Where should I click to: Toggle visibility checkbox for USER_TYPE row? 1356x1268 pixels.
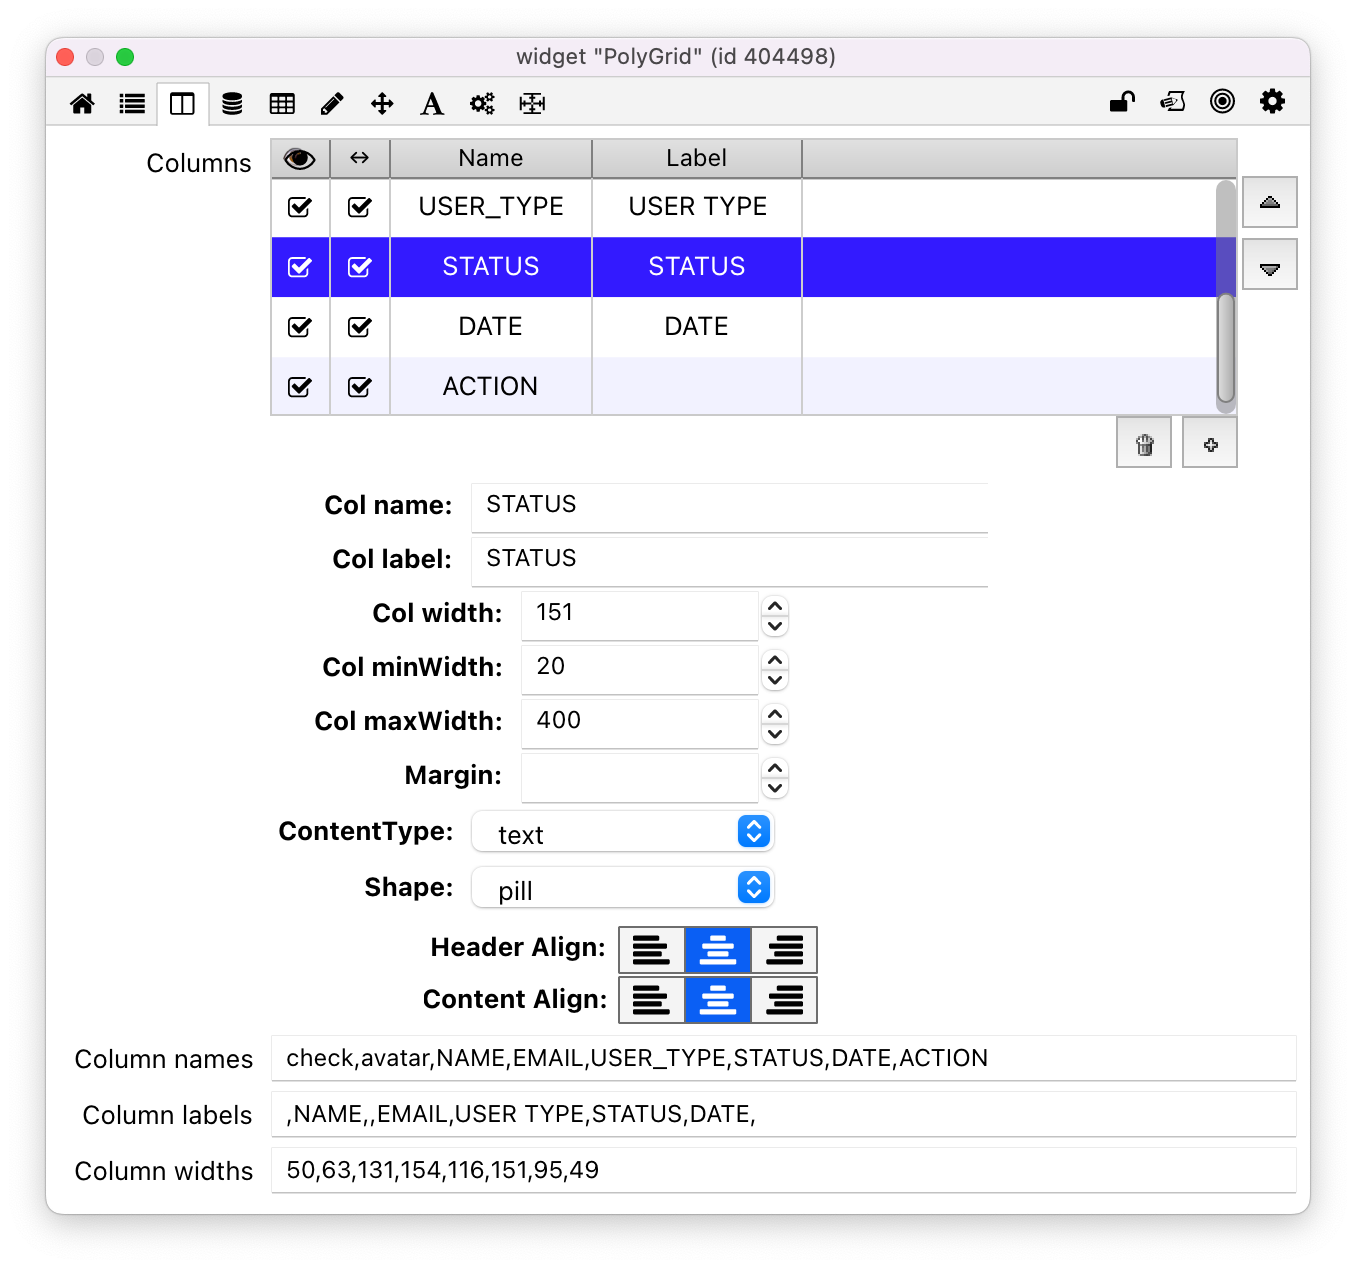click(x=300, y=207)
